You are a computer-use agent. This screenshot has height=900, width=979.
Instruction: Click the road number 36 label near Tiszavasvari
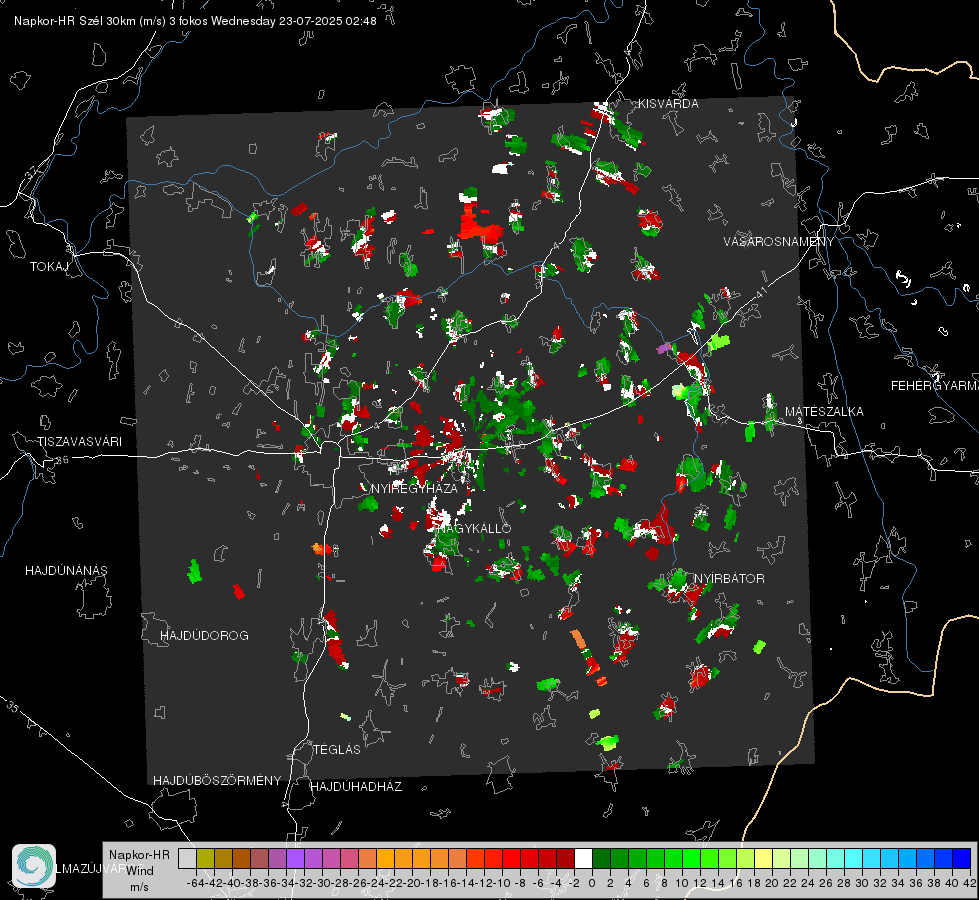pyautogui.click(x=62, y=459)
